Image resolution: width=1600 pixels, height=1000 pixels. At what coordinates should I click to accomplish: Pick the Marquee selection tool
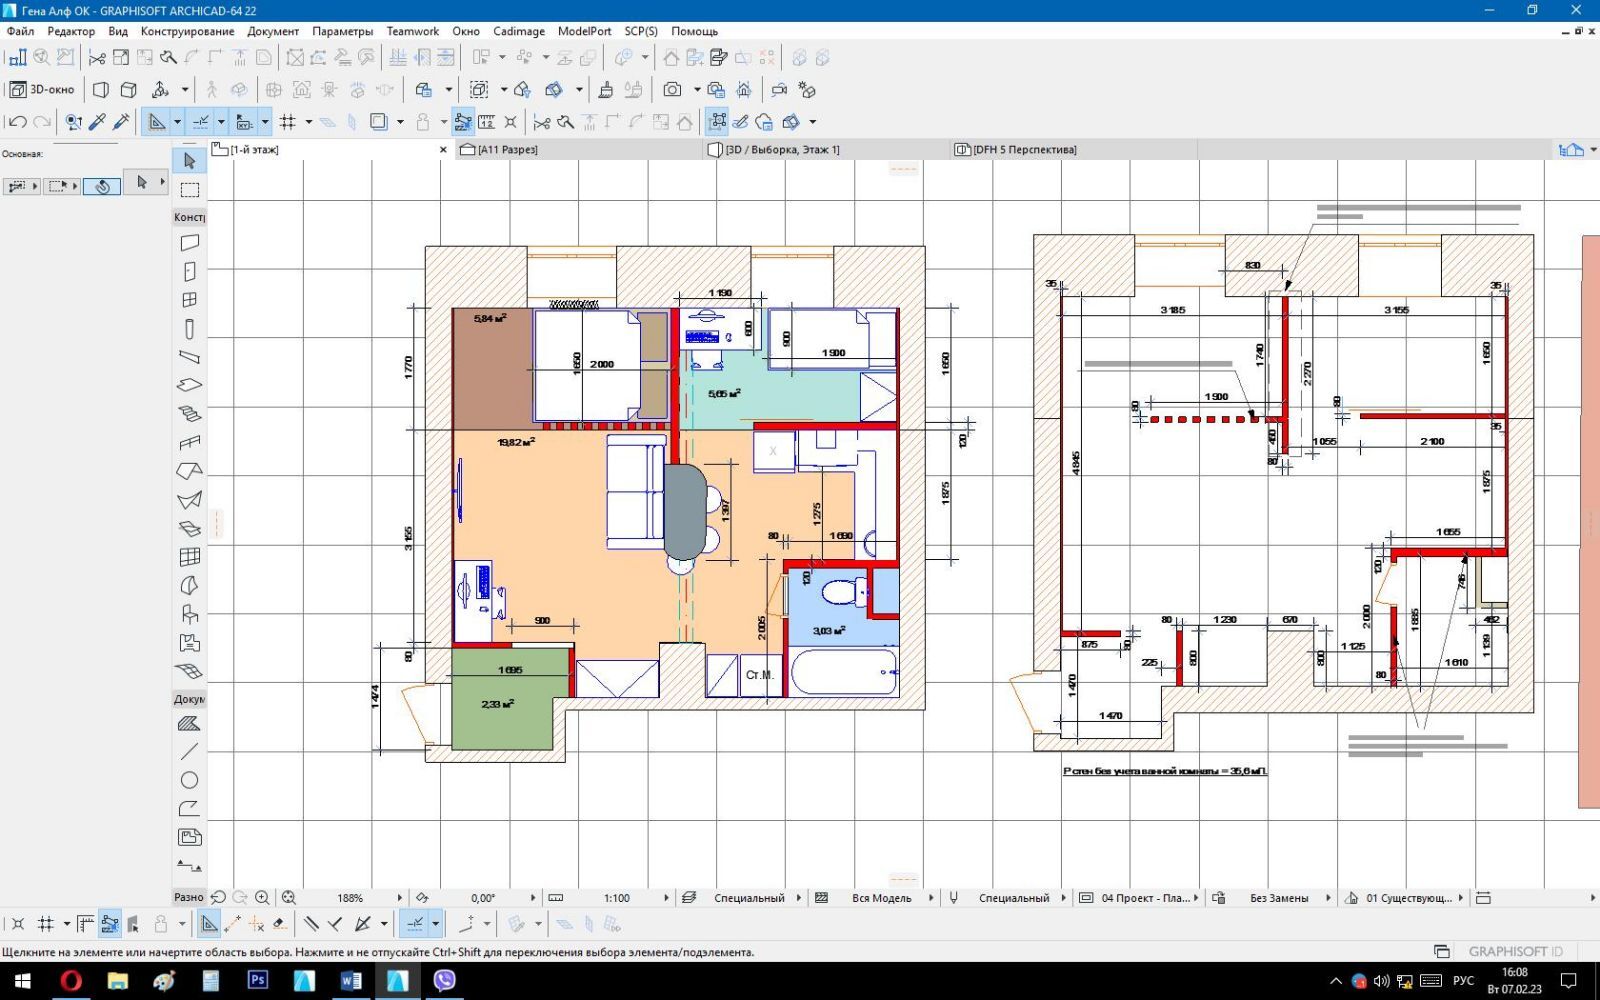(x=189, y=190)
